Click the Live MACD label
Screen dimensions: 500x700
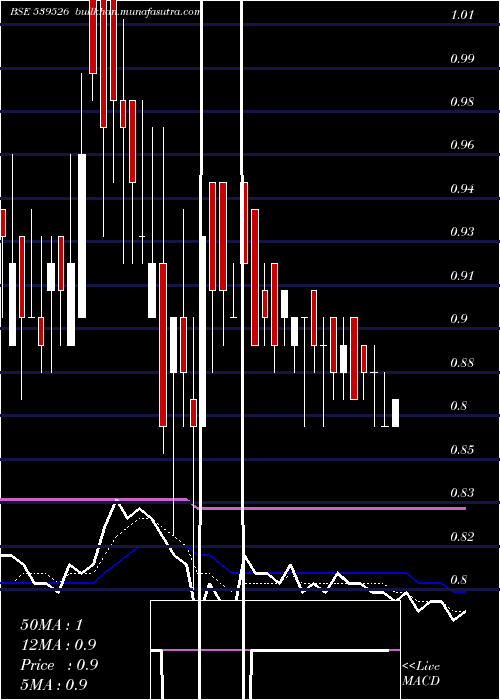[x=421, y=674]
